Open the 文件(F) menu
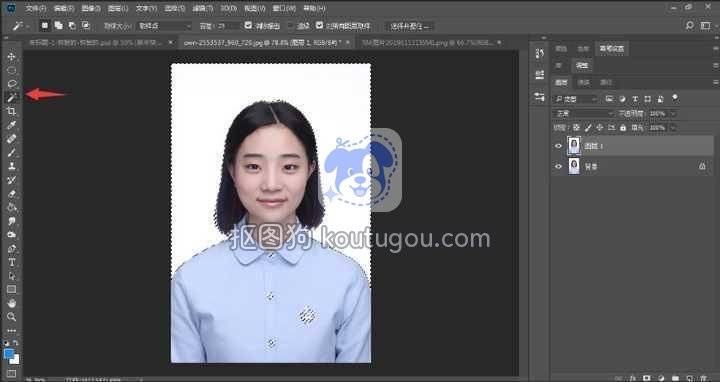 point(35,8)
